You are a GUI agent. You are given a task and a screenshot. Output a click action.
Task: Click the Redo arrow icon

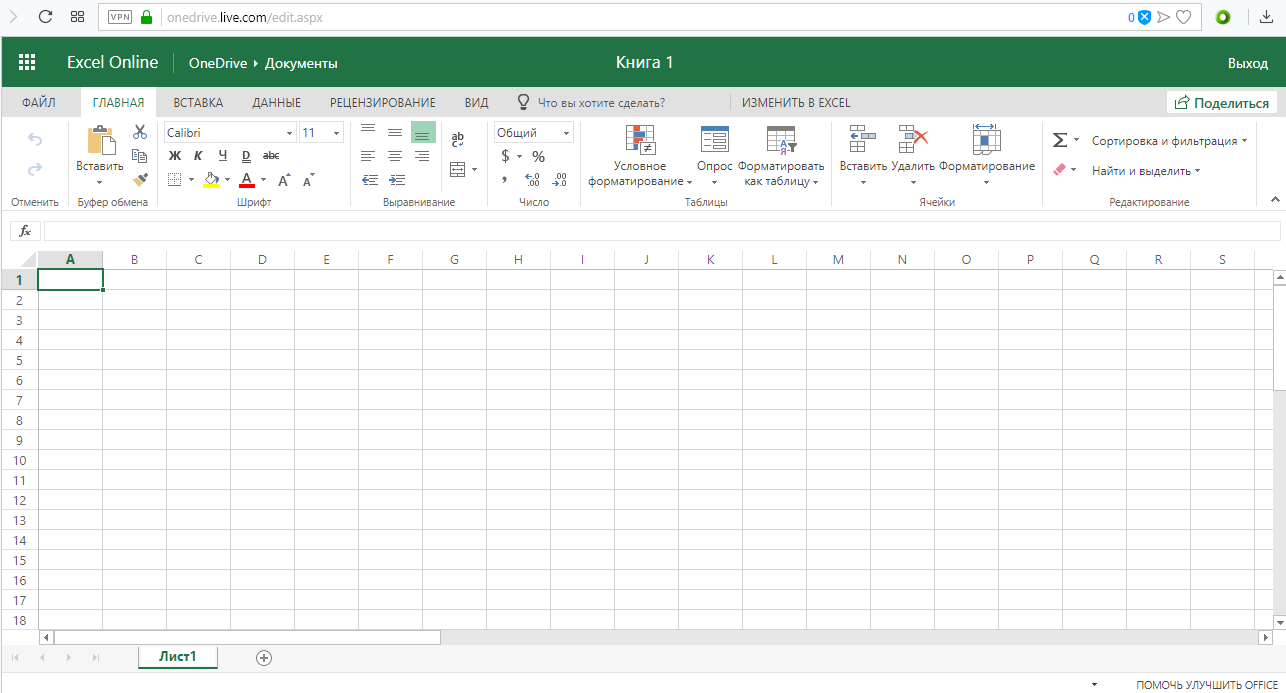(35, 169)
